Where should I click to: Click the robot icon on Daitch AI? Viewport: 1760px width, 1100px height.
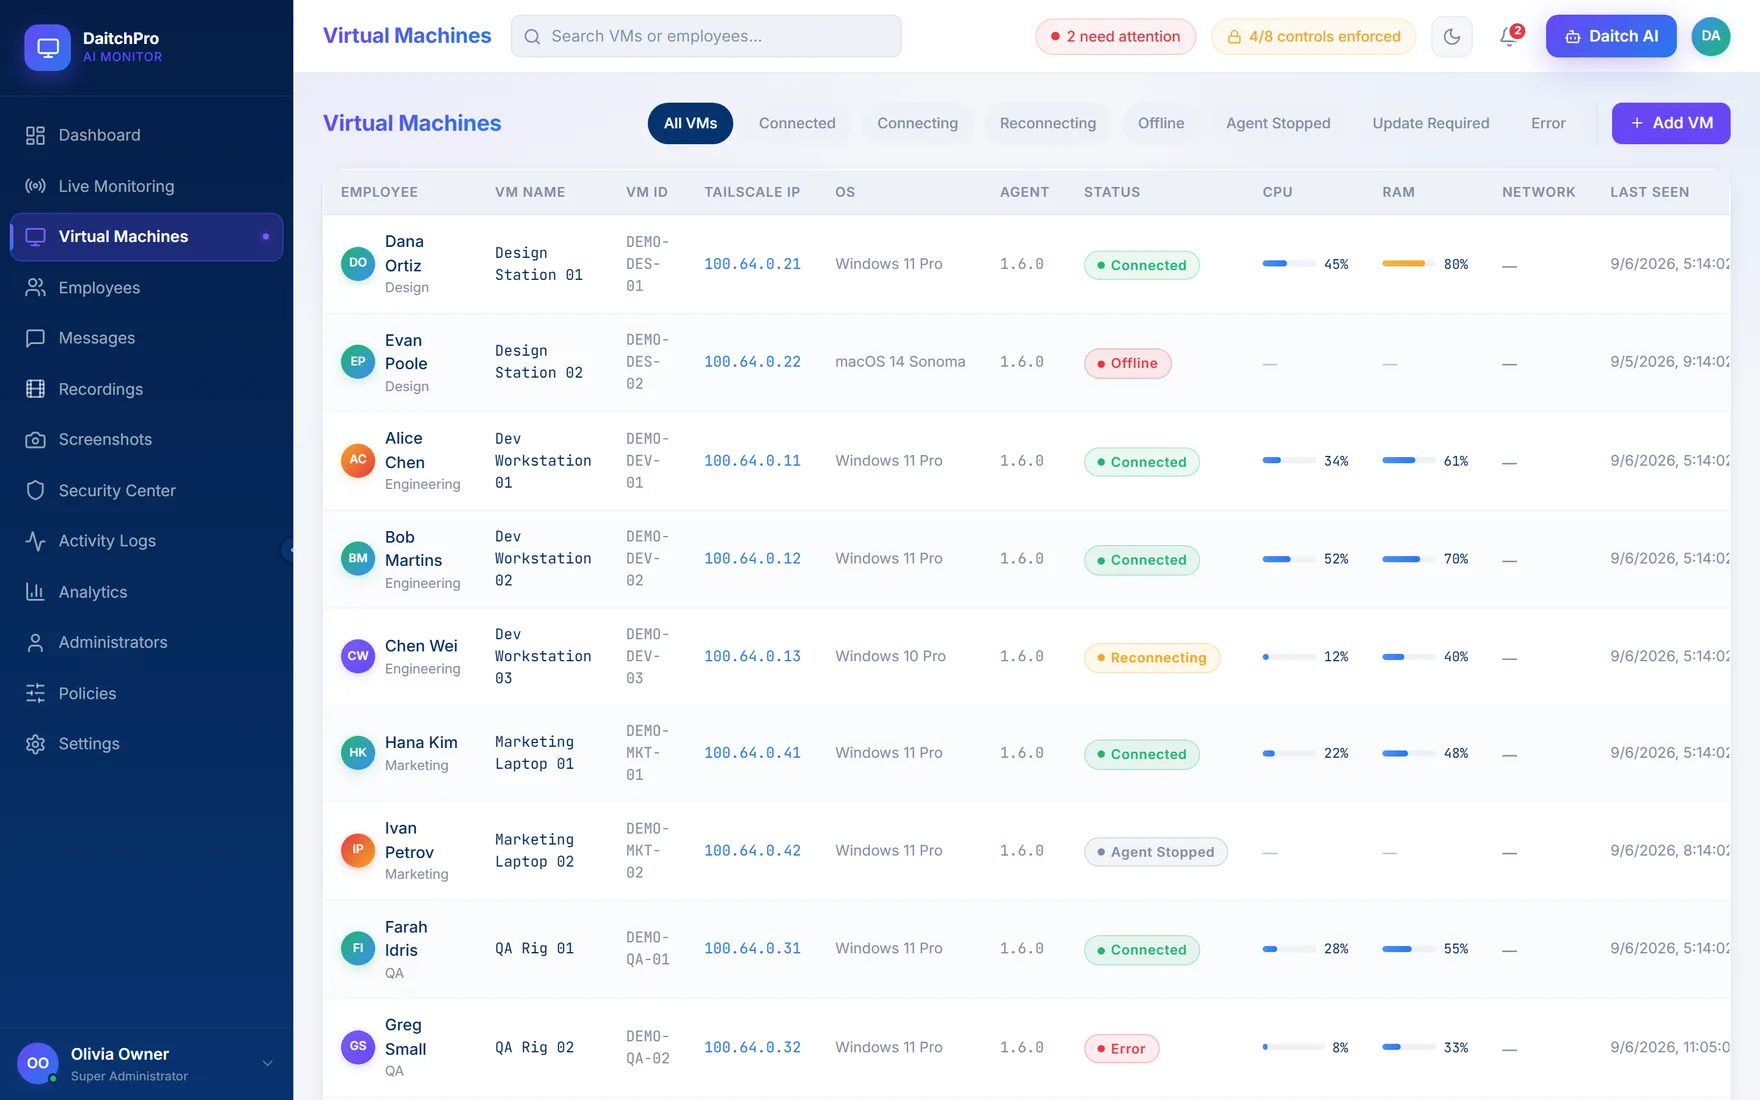[1573, 37]
